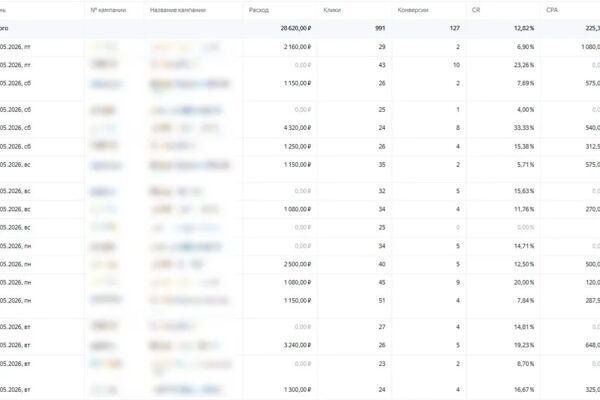
Task: Click the CPA cell in the 12,50 % row
Action: pyautogui.click(x=592, y=264)
